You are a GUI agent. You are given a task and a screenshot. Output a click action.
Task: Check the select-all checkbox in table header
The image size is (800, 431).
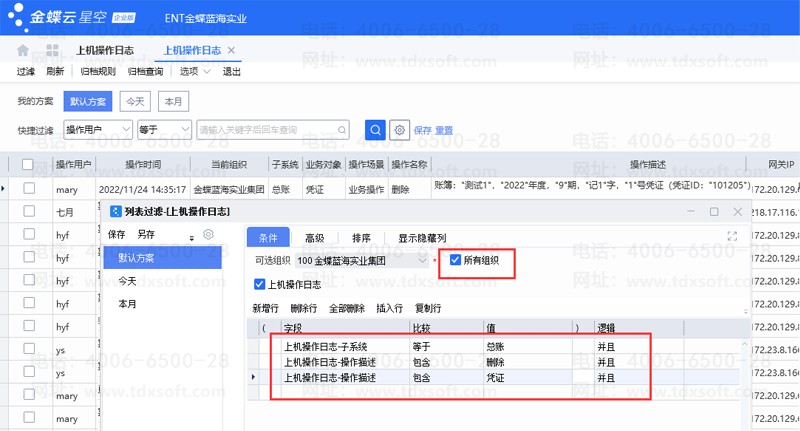(29, 164)
